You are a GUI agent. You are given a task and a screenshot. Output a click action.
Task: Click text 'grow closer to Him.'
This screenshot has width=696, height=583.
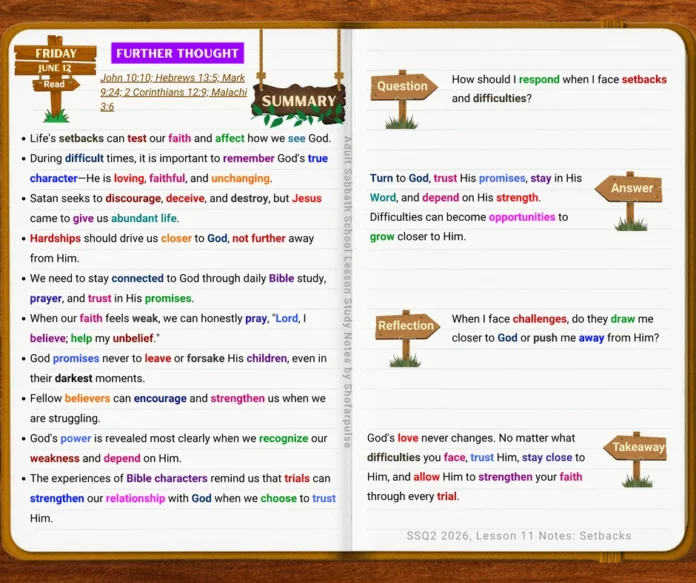[x=418, y=237]
